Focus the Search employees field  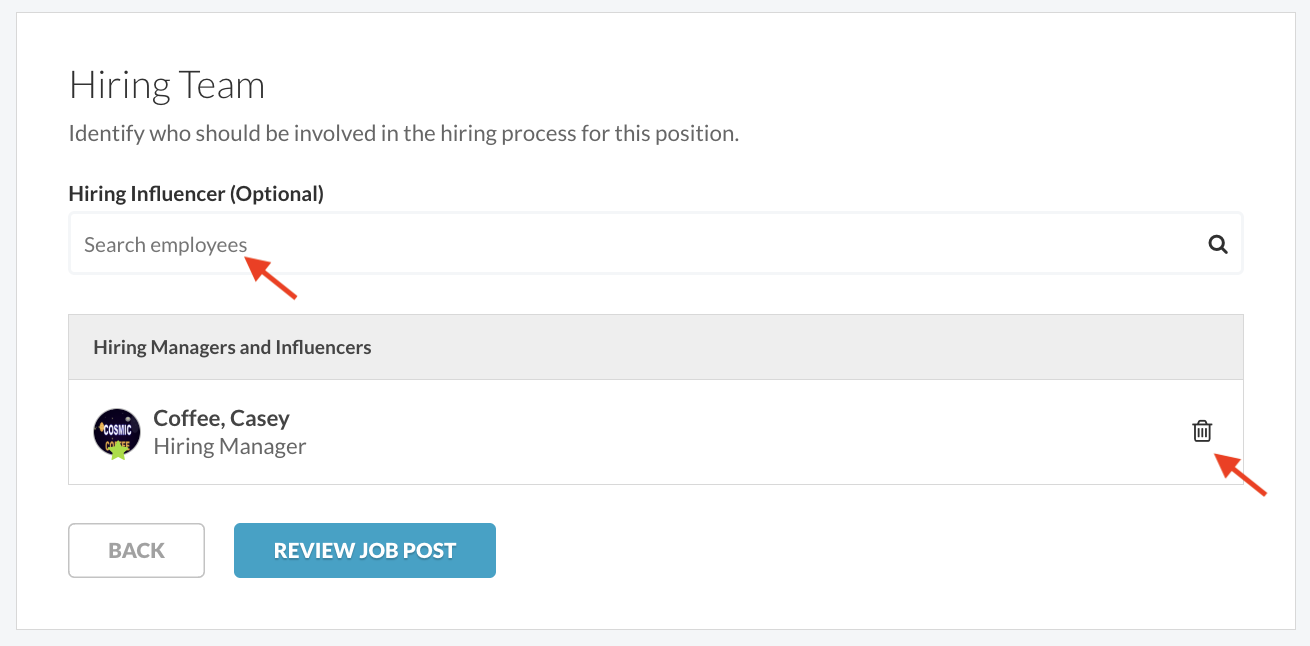655,243
